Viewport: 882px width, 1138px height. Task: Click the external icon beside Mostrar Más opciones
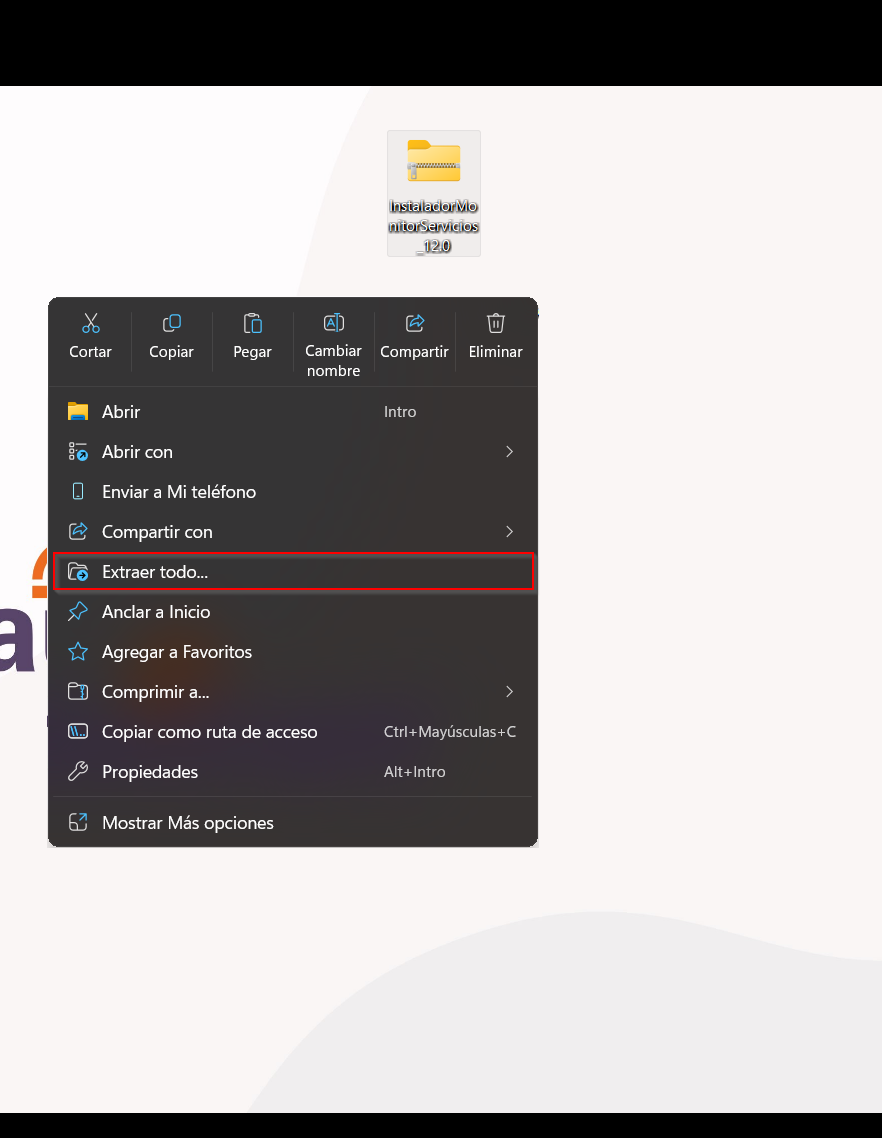coord(78,822)
